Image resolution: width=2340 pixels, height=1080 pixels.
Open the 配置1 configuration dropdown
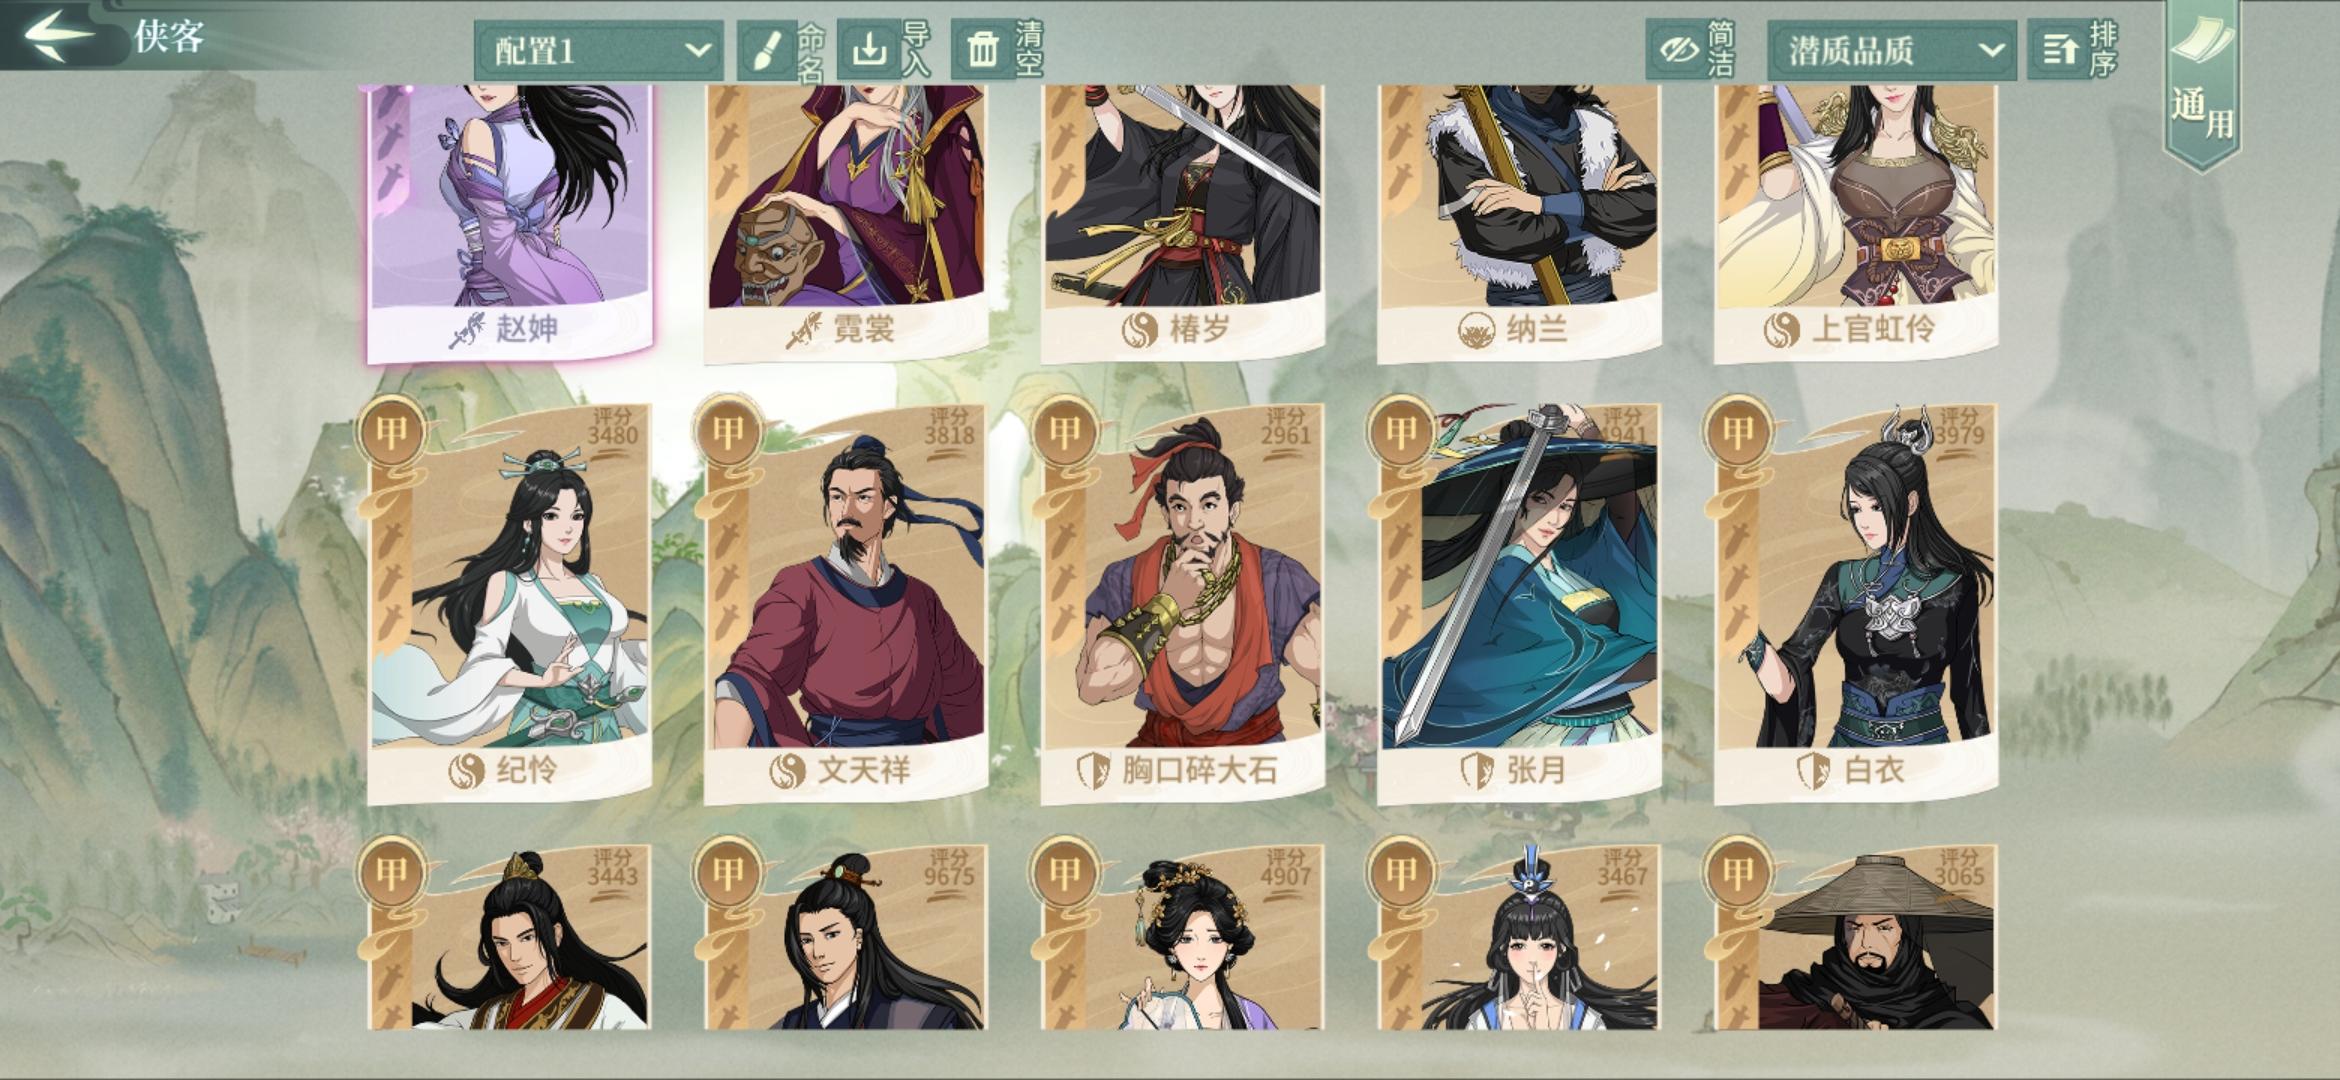click(x=599, y=50)
